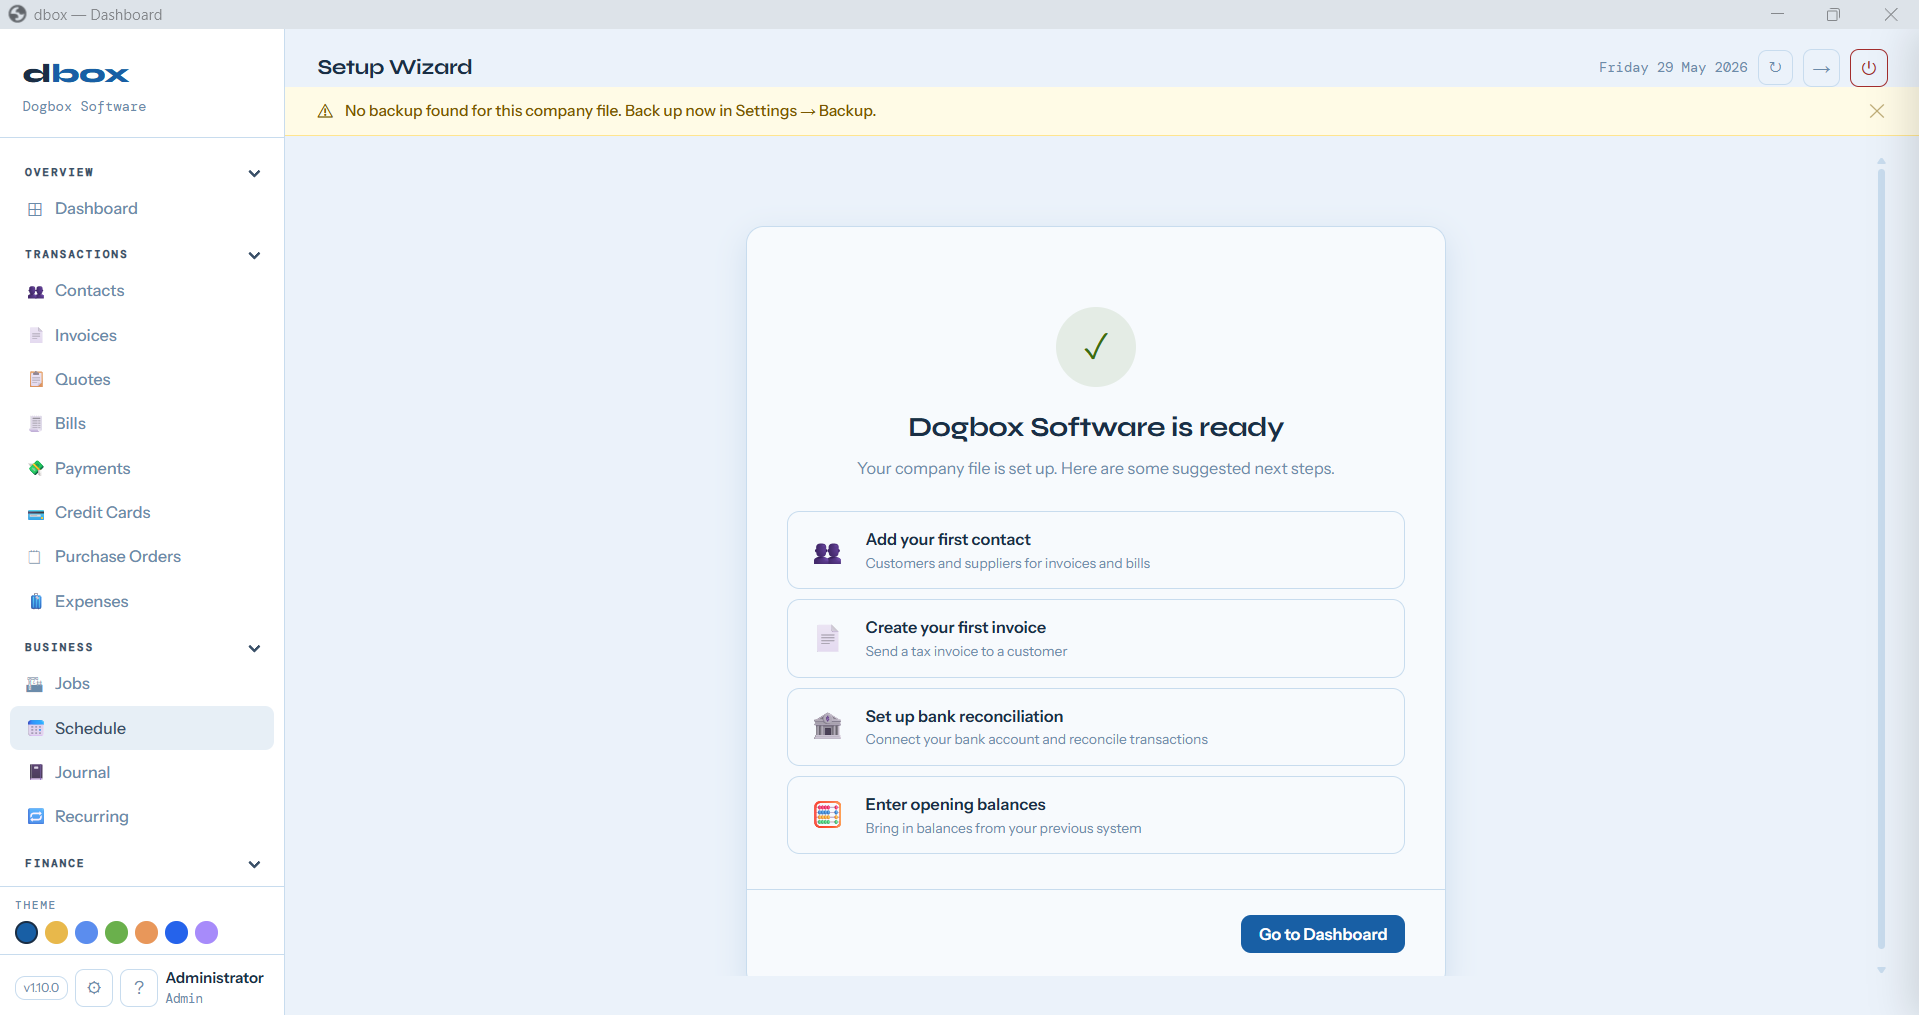
Task: Select the royal blue theme swatch
Action: (x=177, y=933)
